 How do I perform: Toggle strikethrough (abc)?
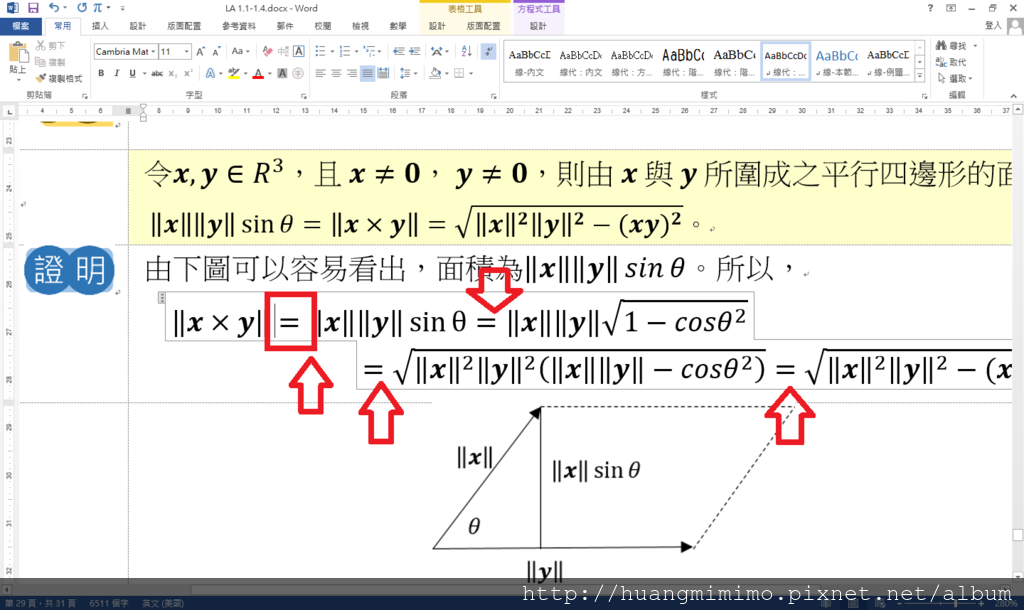pyautogui.click(x=157, y=73)
